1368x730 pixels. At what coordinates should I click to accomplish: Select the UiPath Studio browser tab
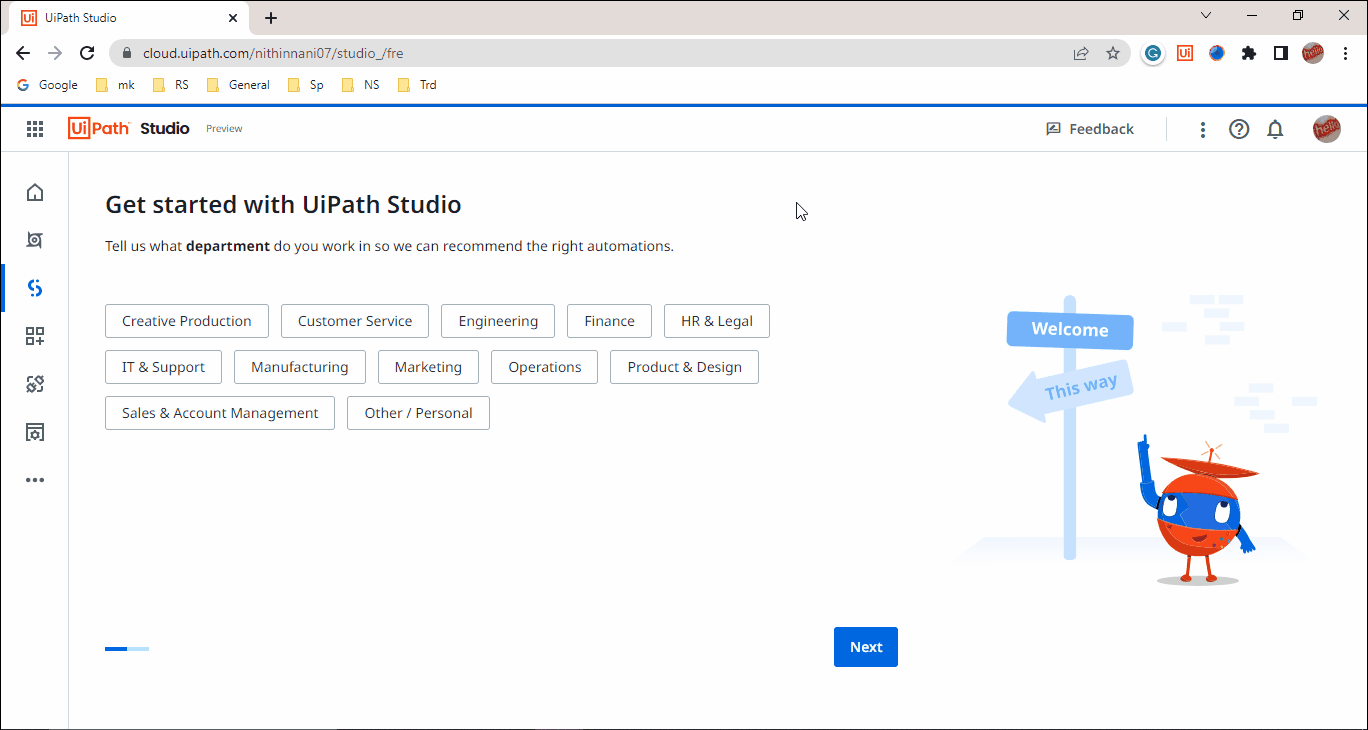(130, 18)
